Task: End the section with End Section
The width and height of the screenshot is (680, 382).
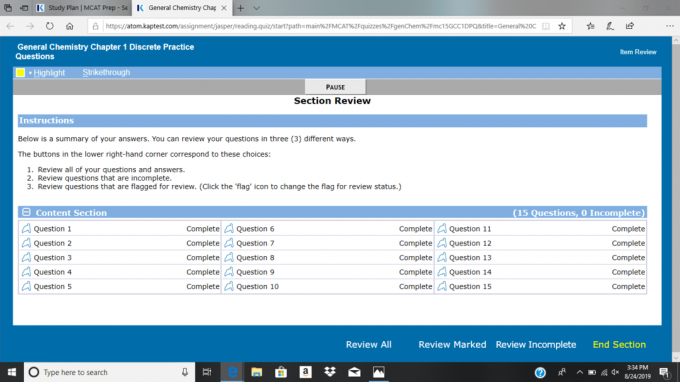Action: point(619,344)
